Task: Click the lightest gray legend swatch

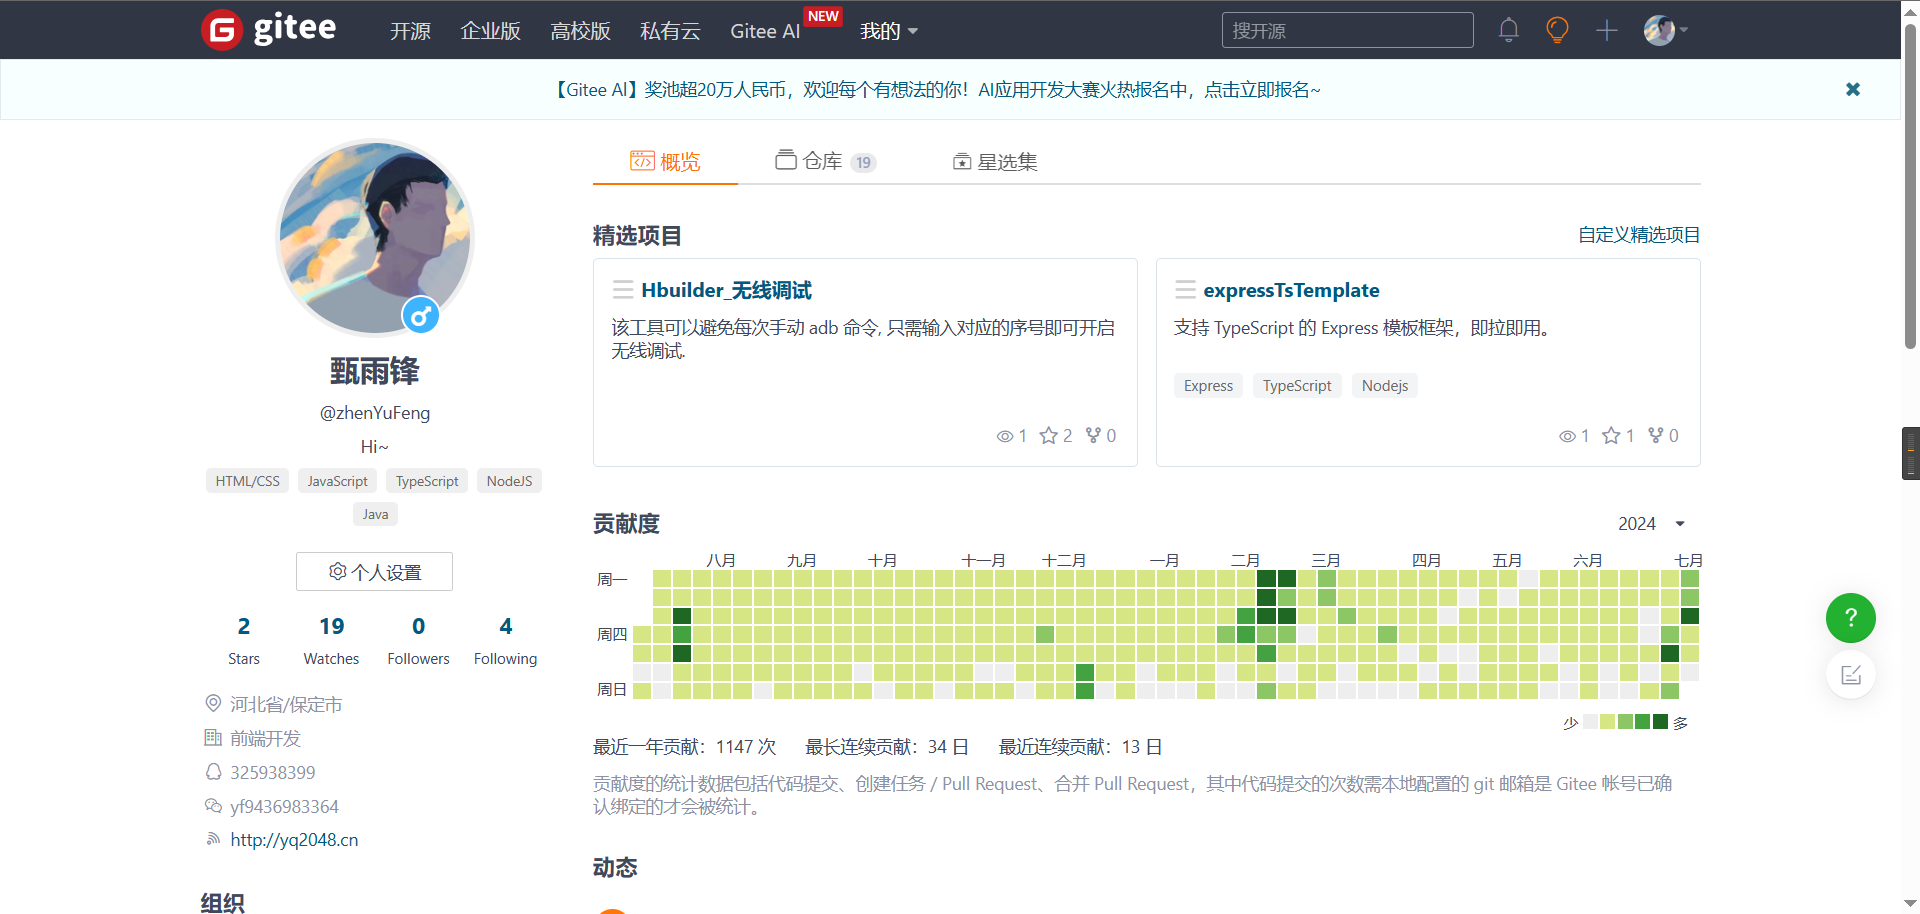Action: point(1589,722)
